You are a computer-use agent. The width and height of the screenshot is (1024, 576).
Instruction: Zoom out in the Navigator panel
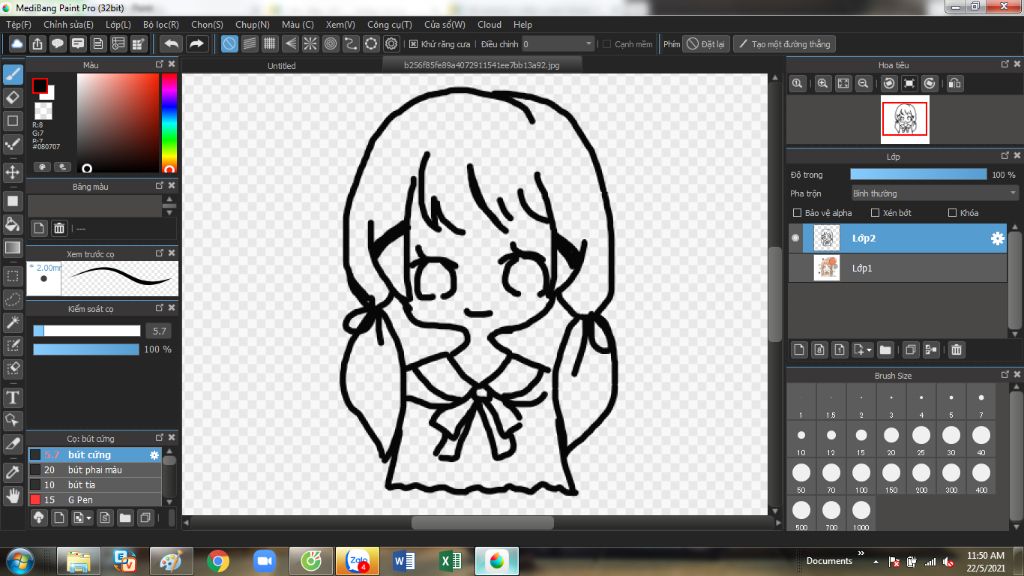pos(863,84)
